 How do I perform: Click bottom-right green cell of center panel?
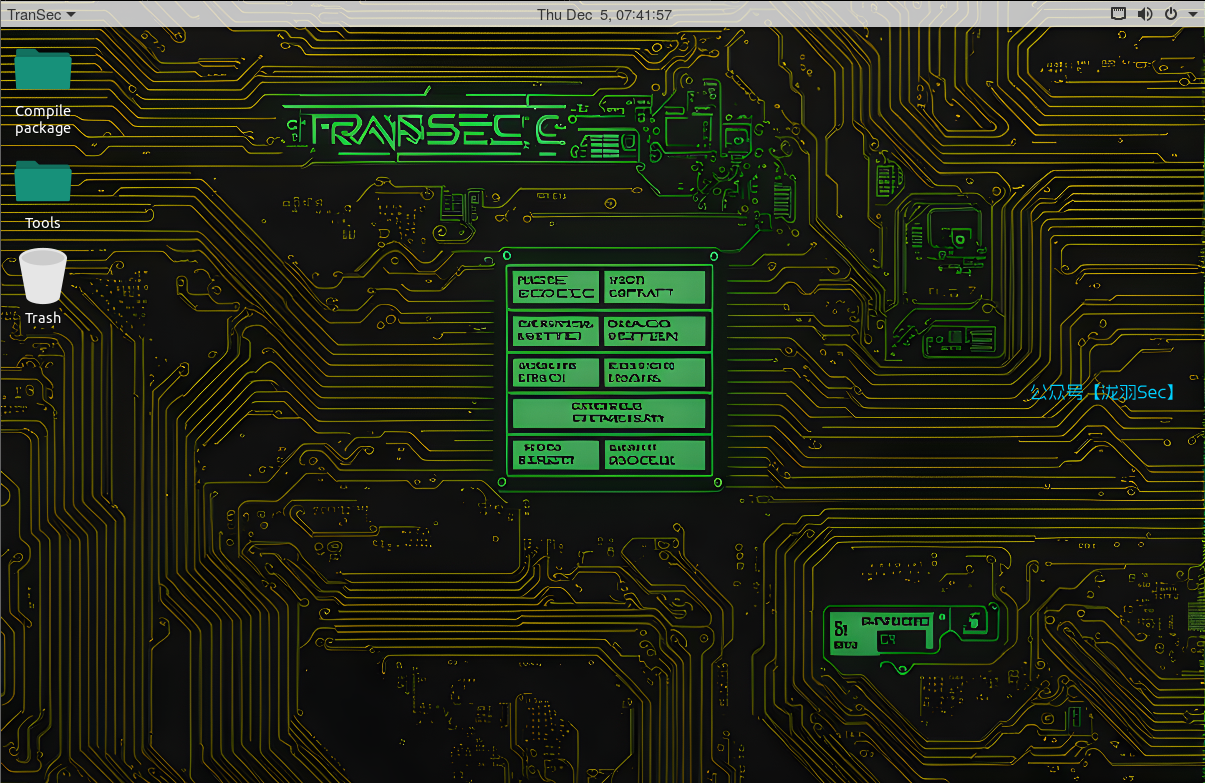[655, 455]
